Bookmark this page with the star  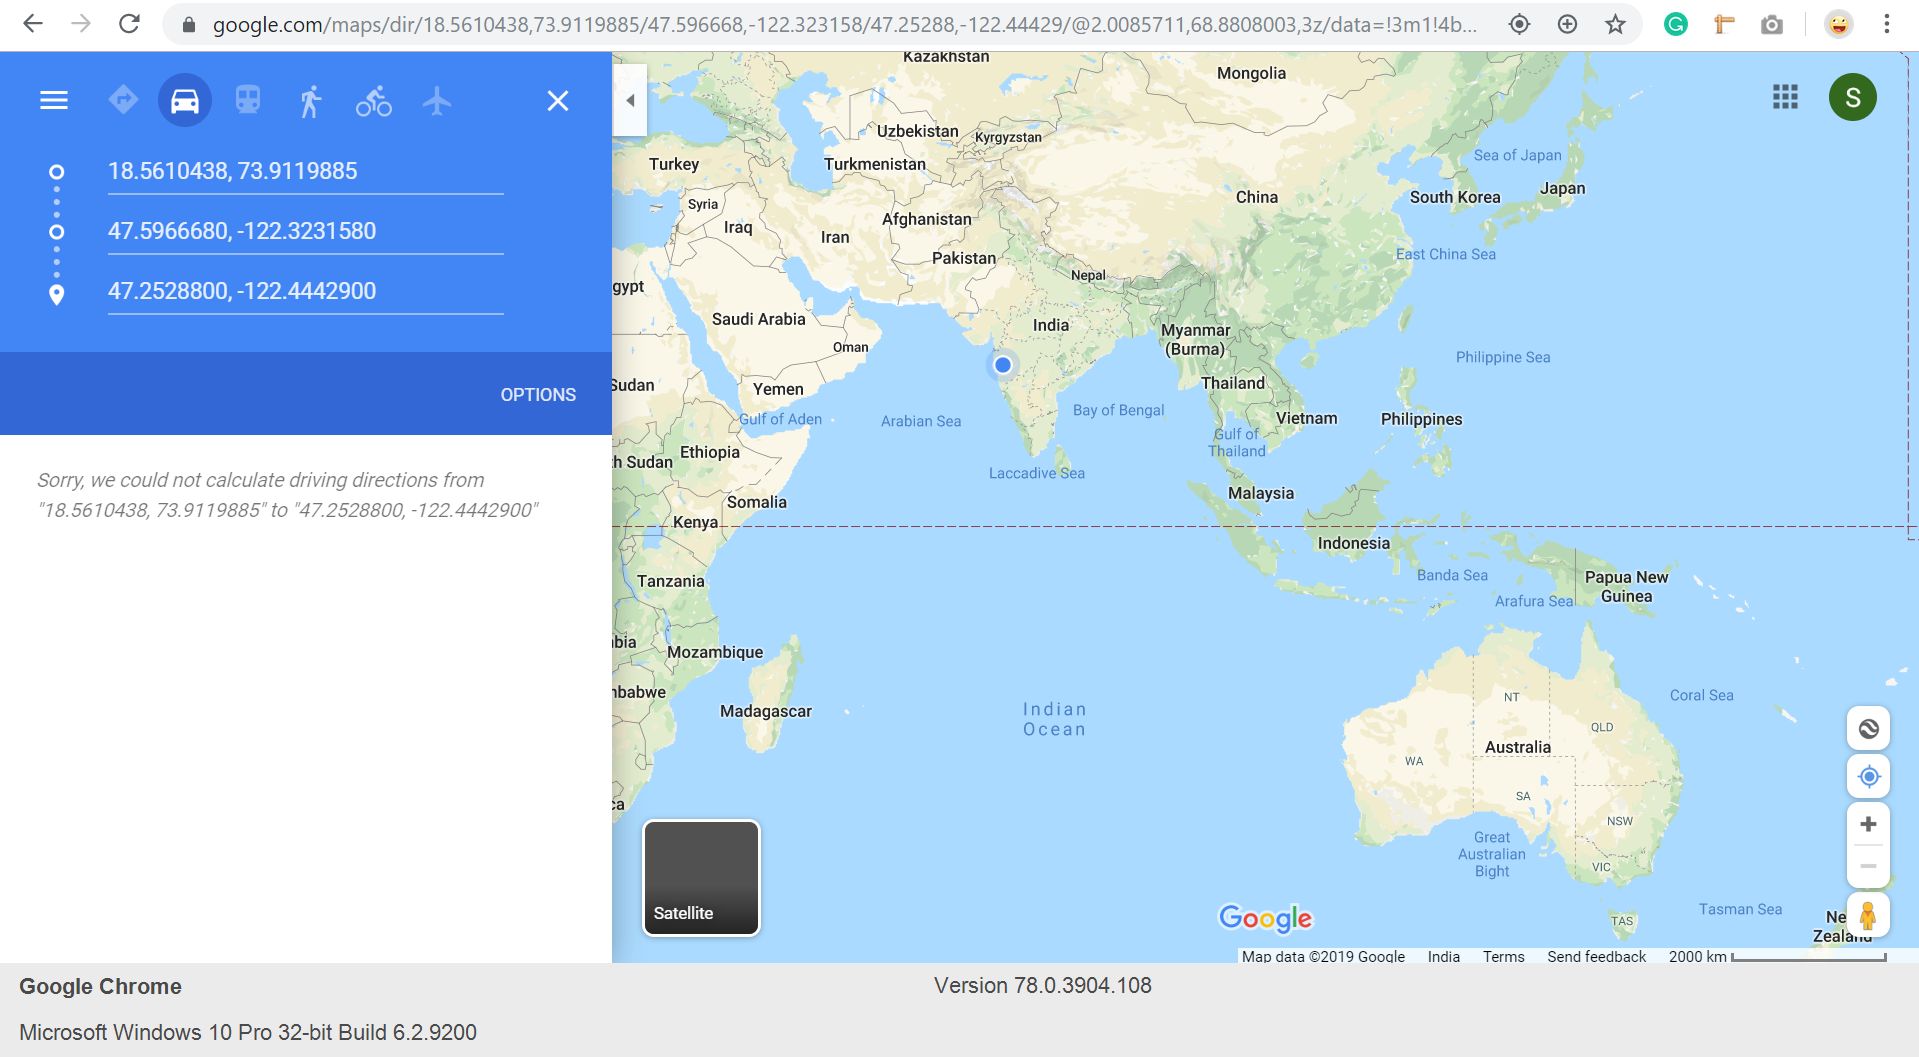1615,24
